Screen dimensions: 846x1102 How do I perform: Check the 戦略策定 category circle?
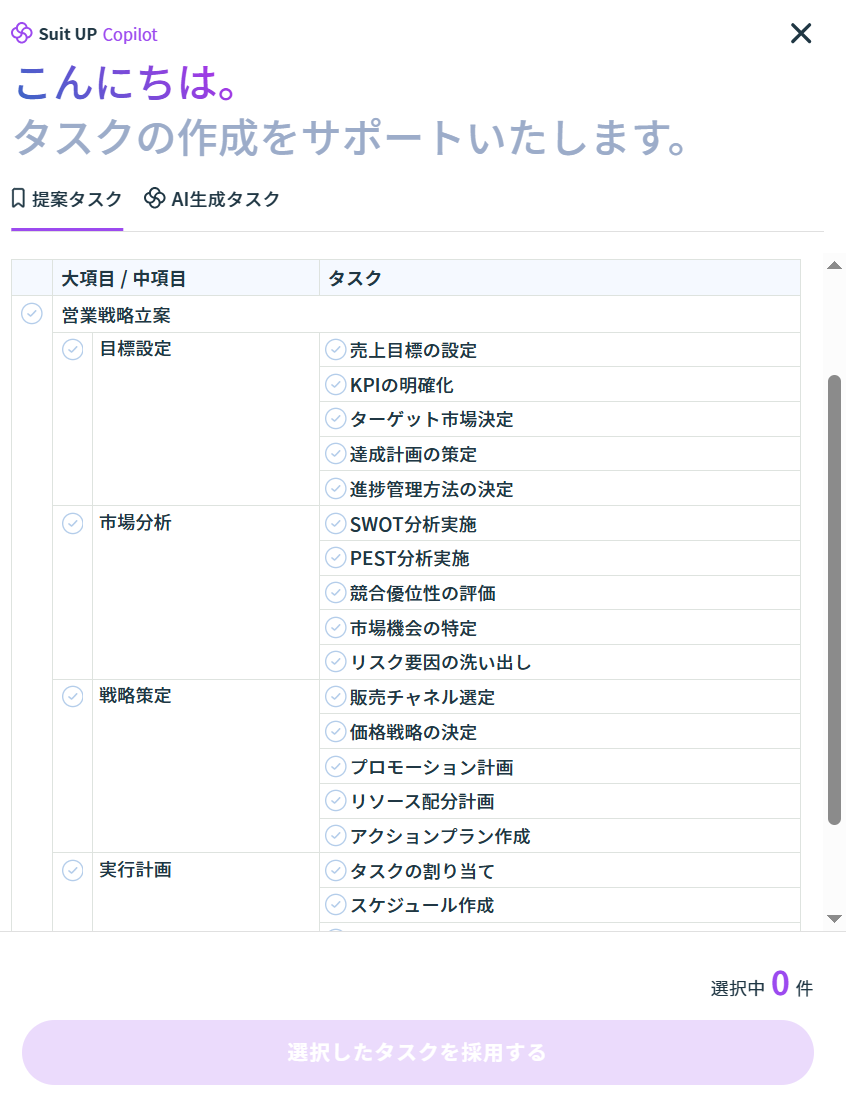coord(73,696)
